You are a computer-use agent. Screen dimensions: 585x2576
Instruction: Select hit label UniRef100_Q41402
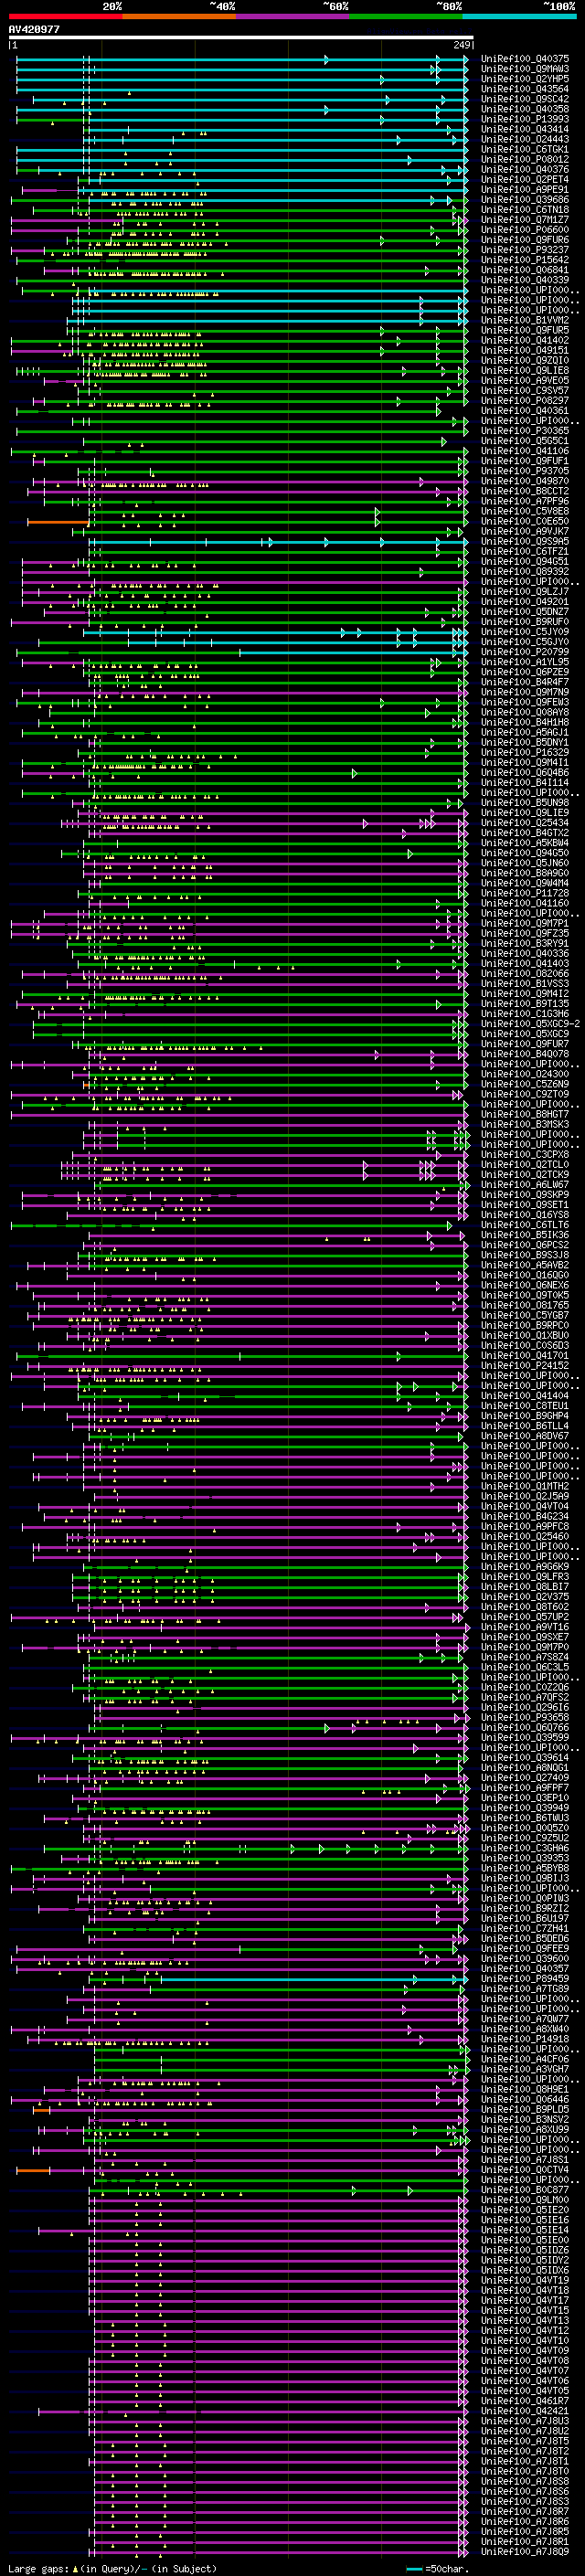525,340
